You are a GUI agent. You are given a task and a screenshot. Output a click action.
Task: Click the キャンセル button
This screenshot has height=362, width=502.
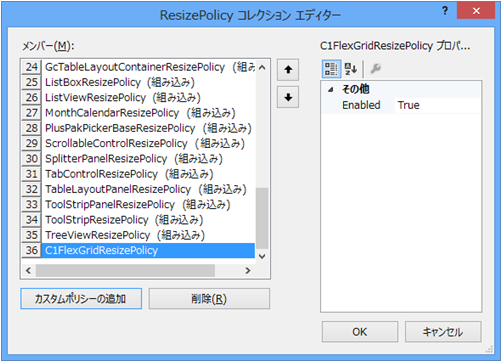443,332
